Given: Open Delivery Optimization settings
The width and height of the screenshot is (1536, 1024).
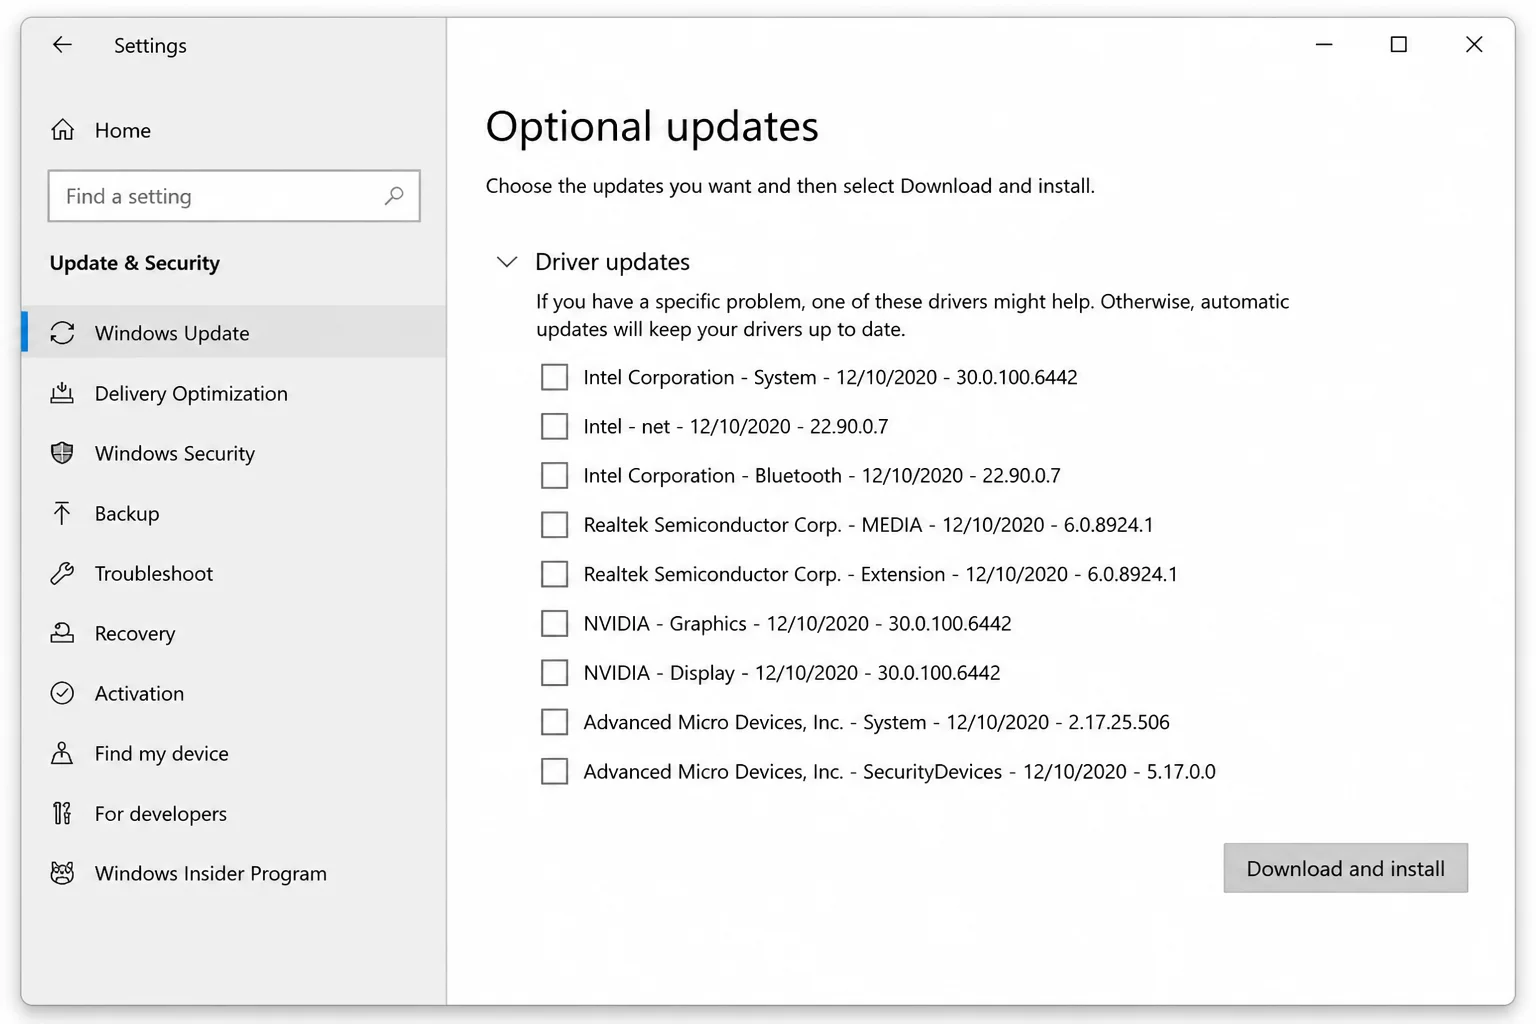Looking at the screenshot, I should 233,393.
